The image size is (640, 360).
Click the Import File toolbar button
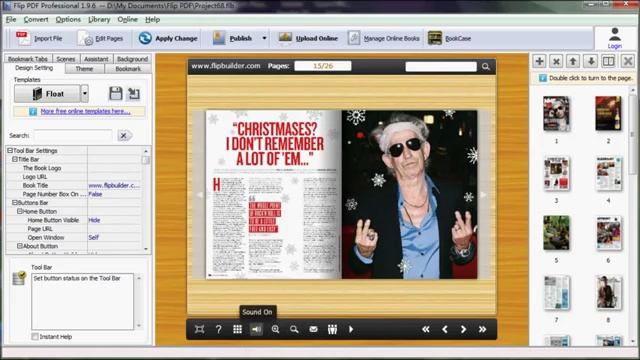pyautogui.click(x=39, y=38)
